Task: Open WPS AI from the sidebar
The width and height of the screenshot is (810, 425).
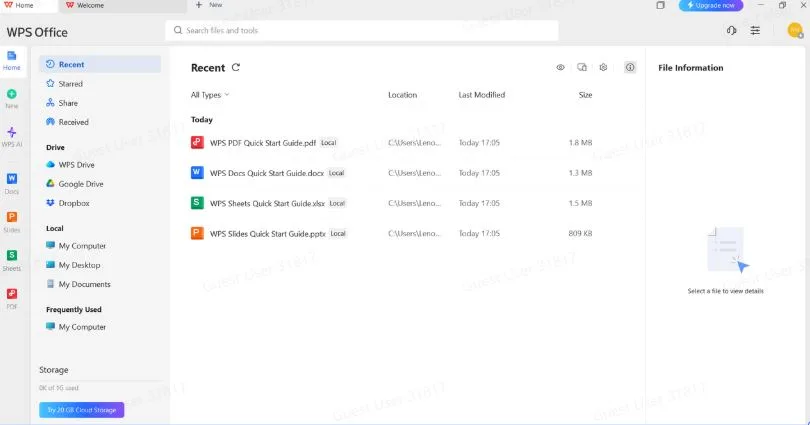Action: (11, 137)
